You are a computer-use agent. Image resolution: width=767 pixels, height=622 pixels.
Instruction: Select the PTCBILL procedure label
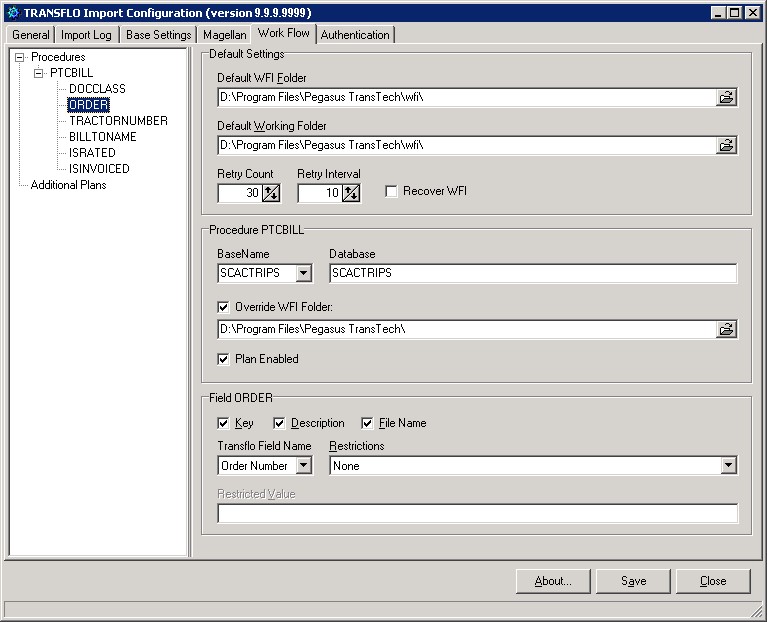[71, 73]
